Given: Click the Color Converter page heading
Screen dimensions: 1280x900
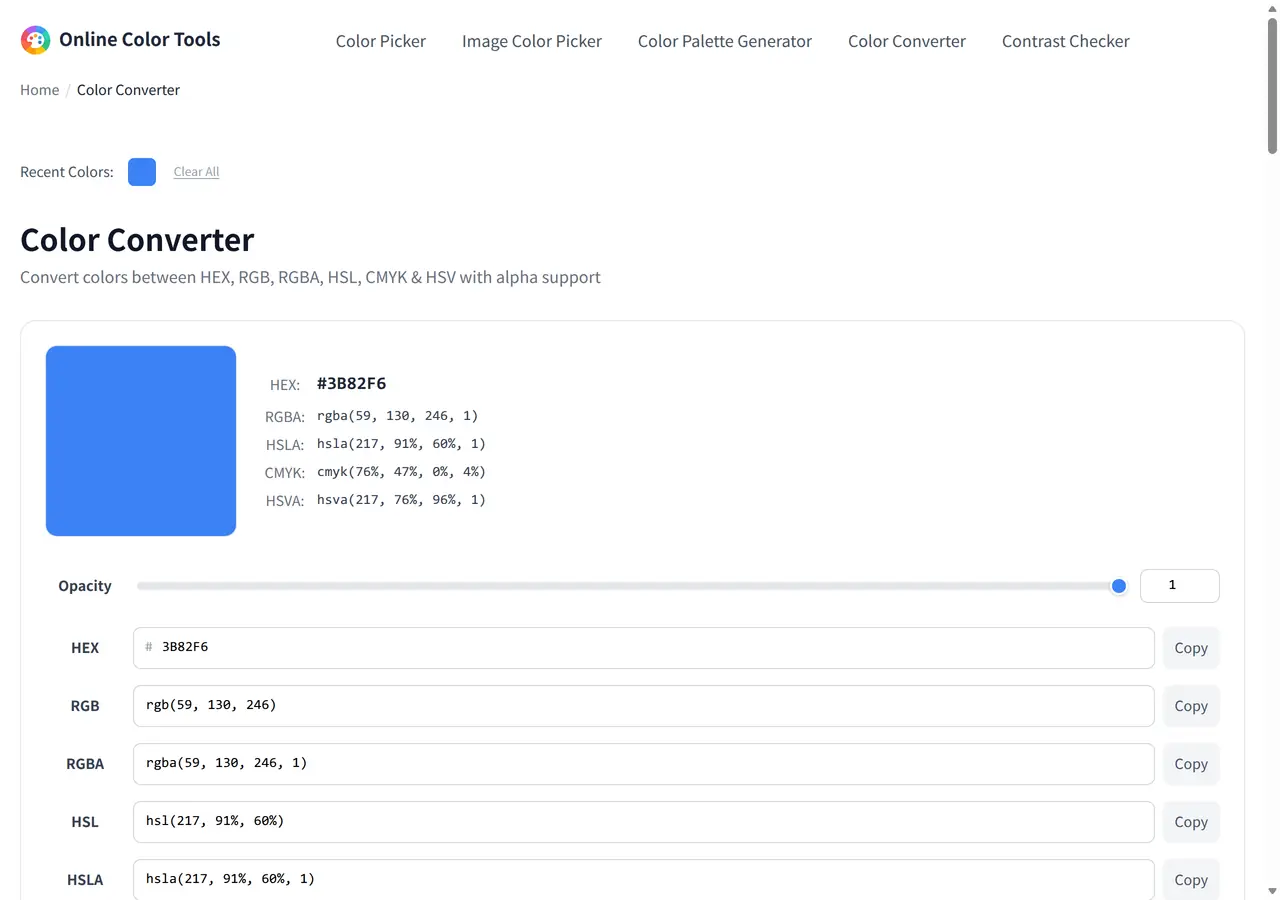Looking at the screenshot, I should tap(137, 240).
